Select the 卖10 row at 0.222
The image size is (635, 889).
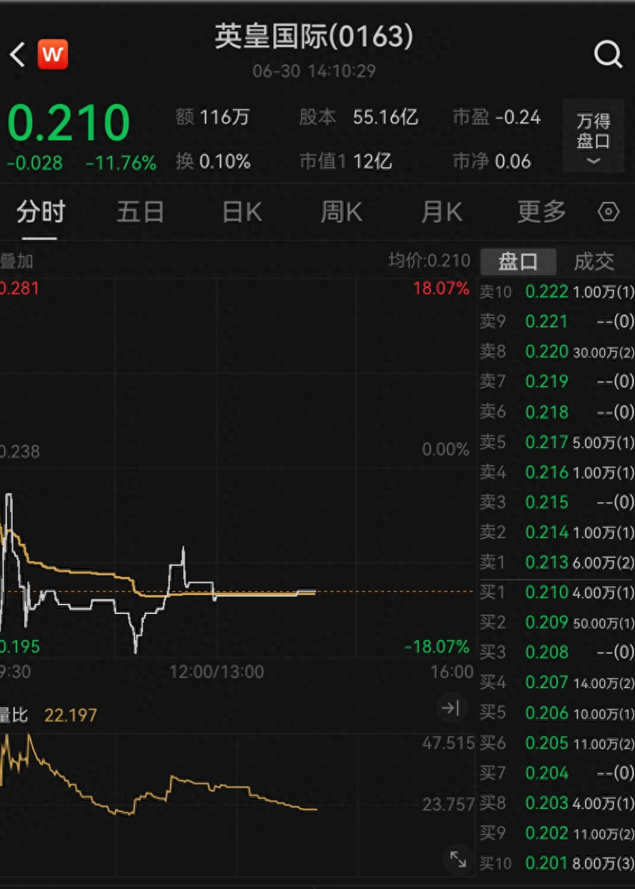(557, 292)
